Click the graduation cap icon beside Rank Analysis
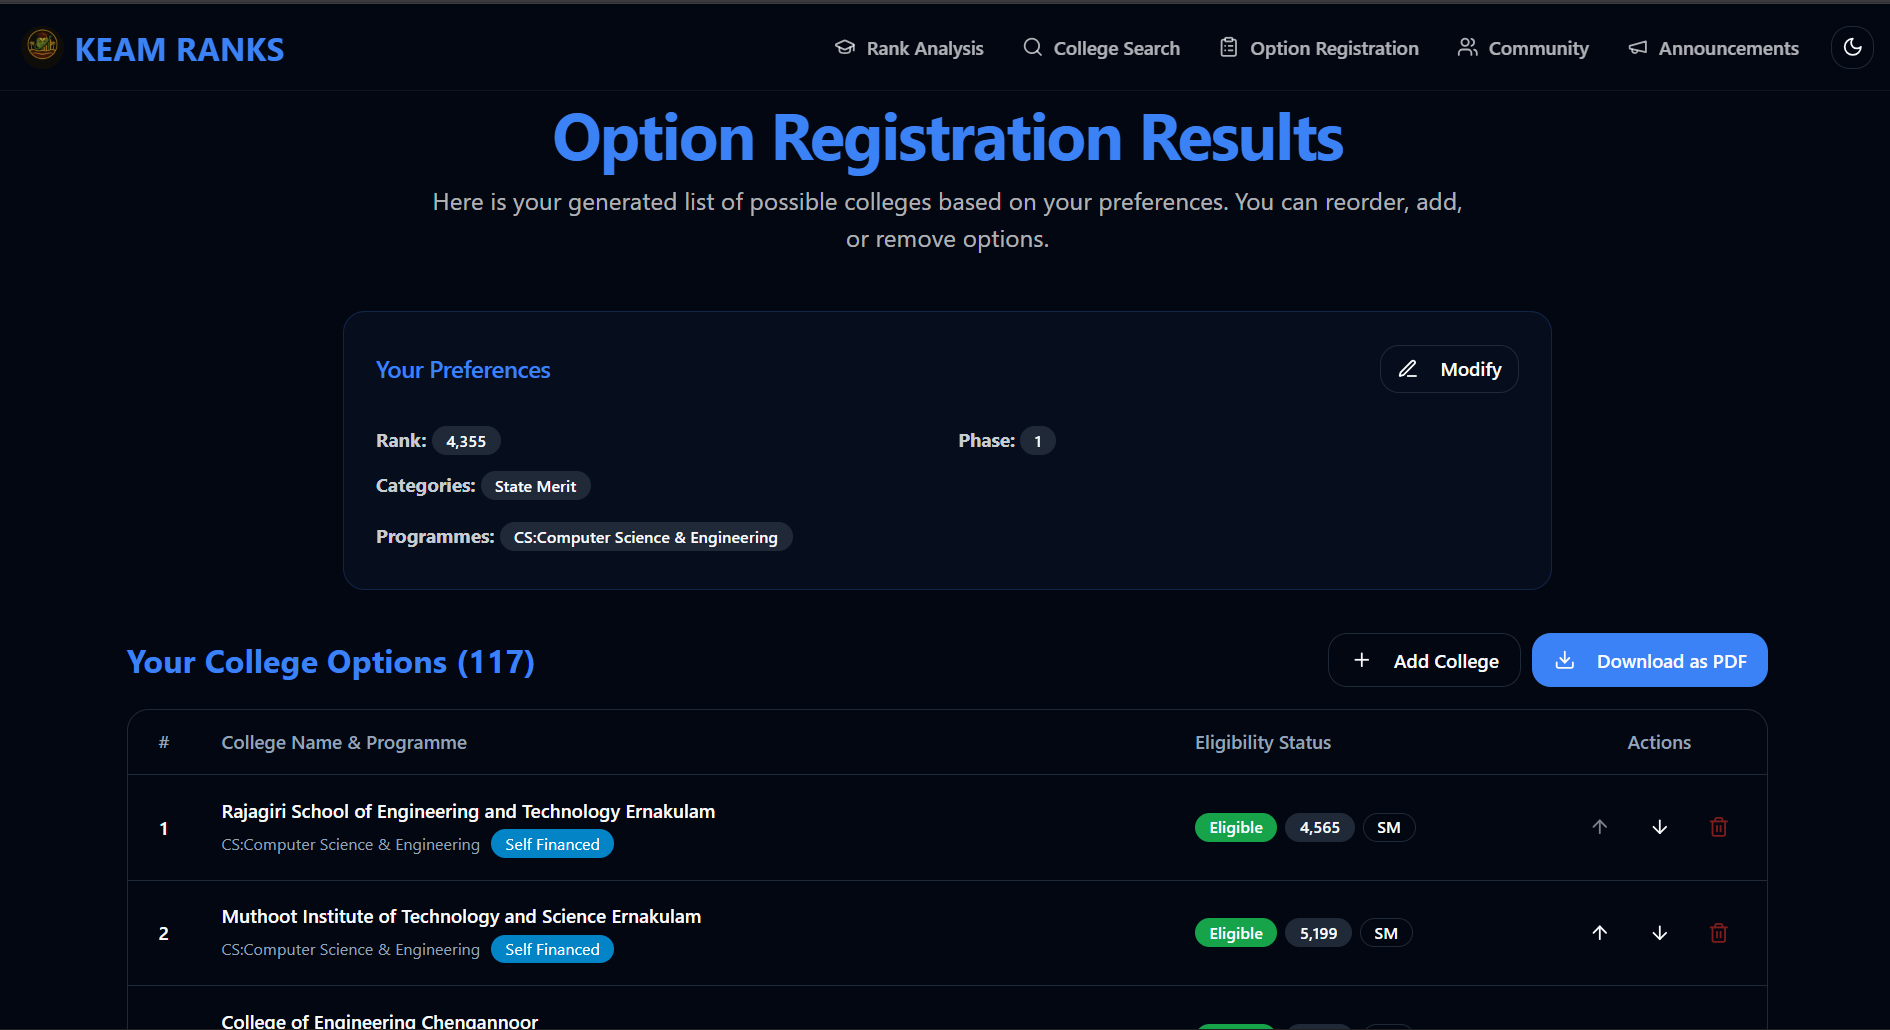This screenshot has width=1890, height=1030. 845,47
